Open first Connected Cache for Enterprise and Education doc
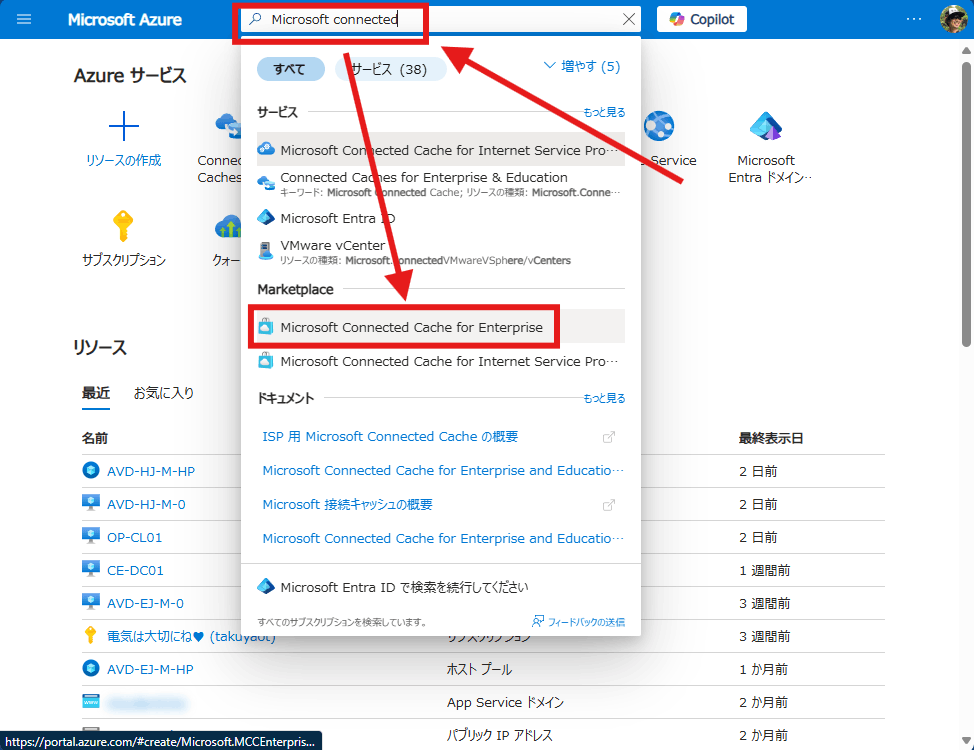The height and width of the screenshot is (750, 974). pos(442,470)
